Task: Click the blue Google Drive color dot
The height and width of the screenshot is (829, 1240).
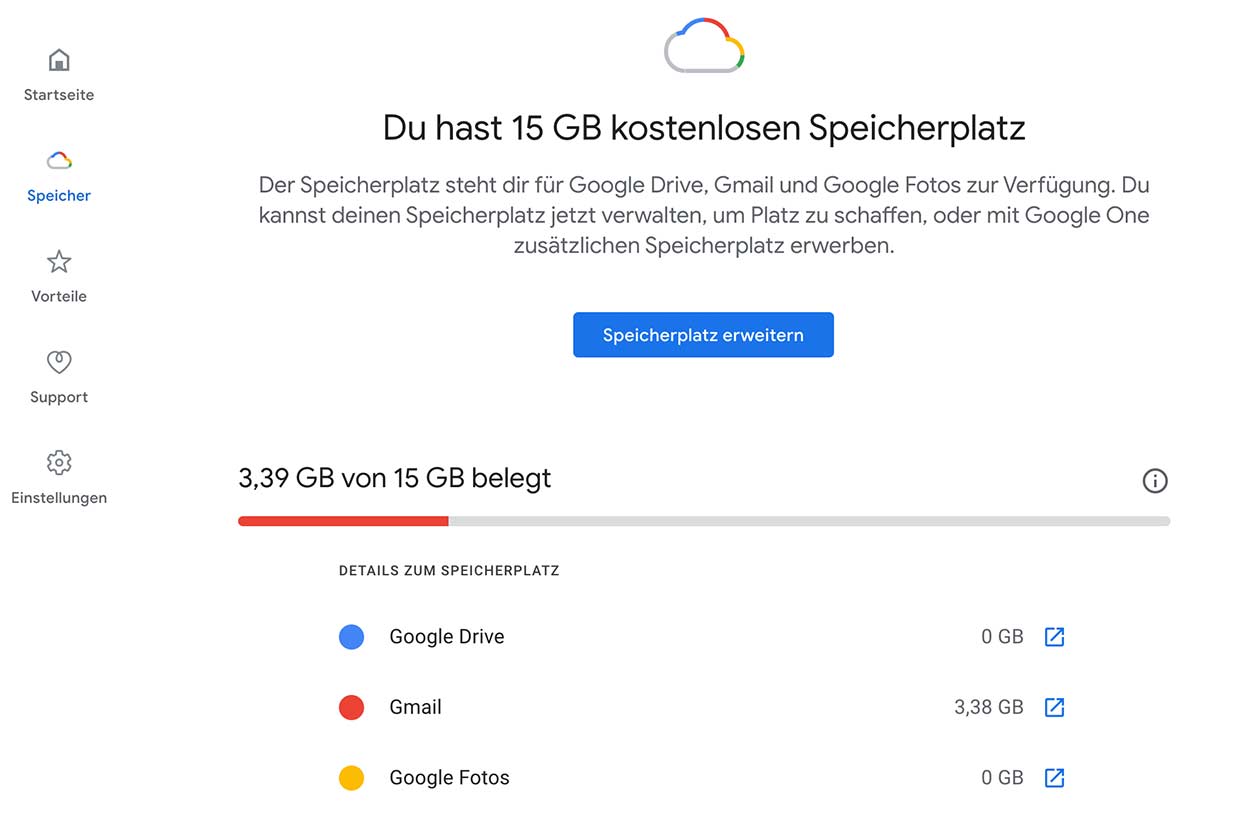Action: [x=351, y=637]
